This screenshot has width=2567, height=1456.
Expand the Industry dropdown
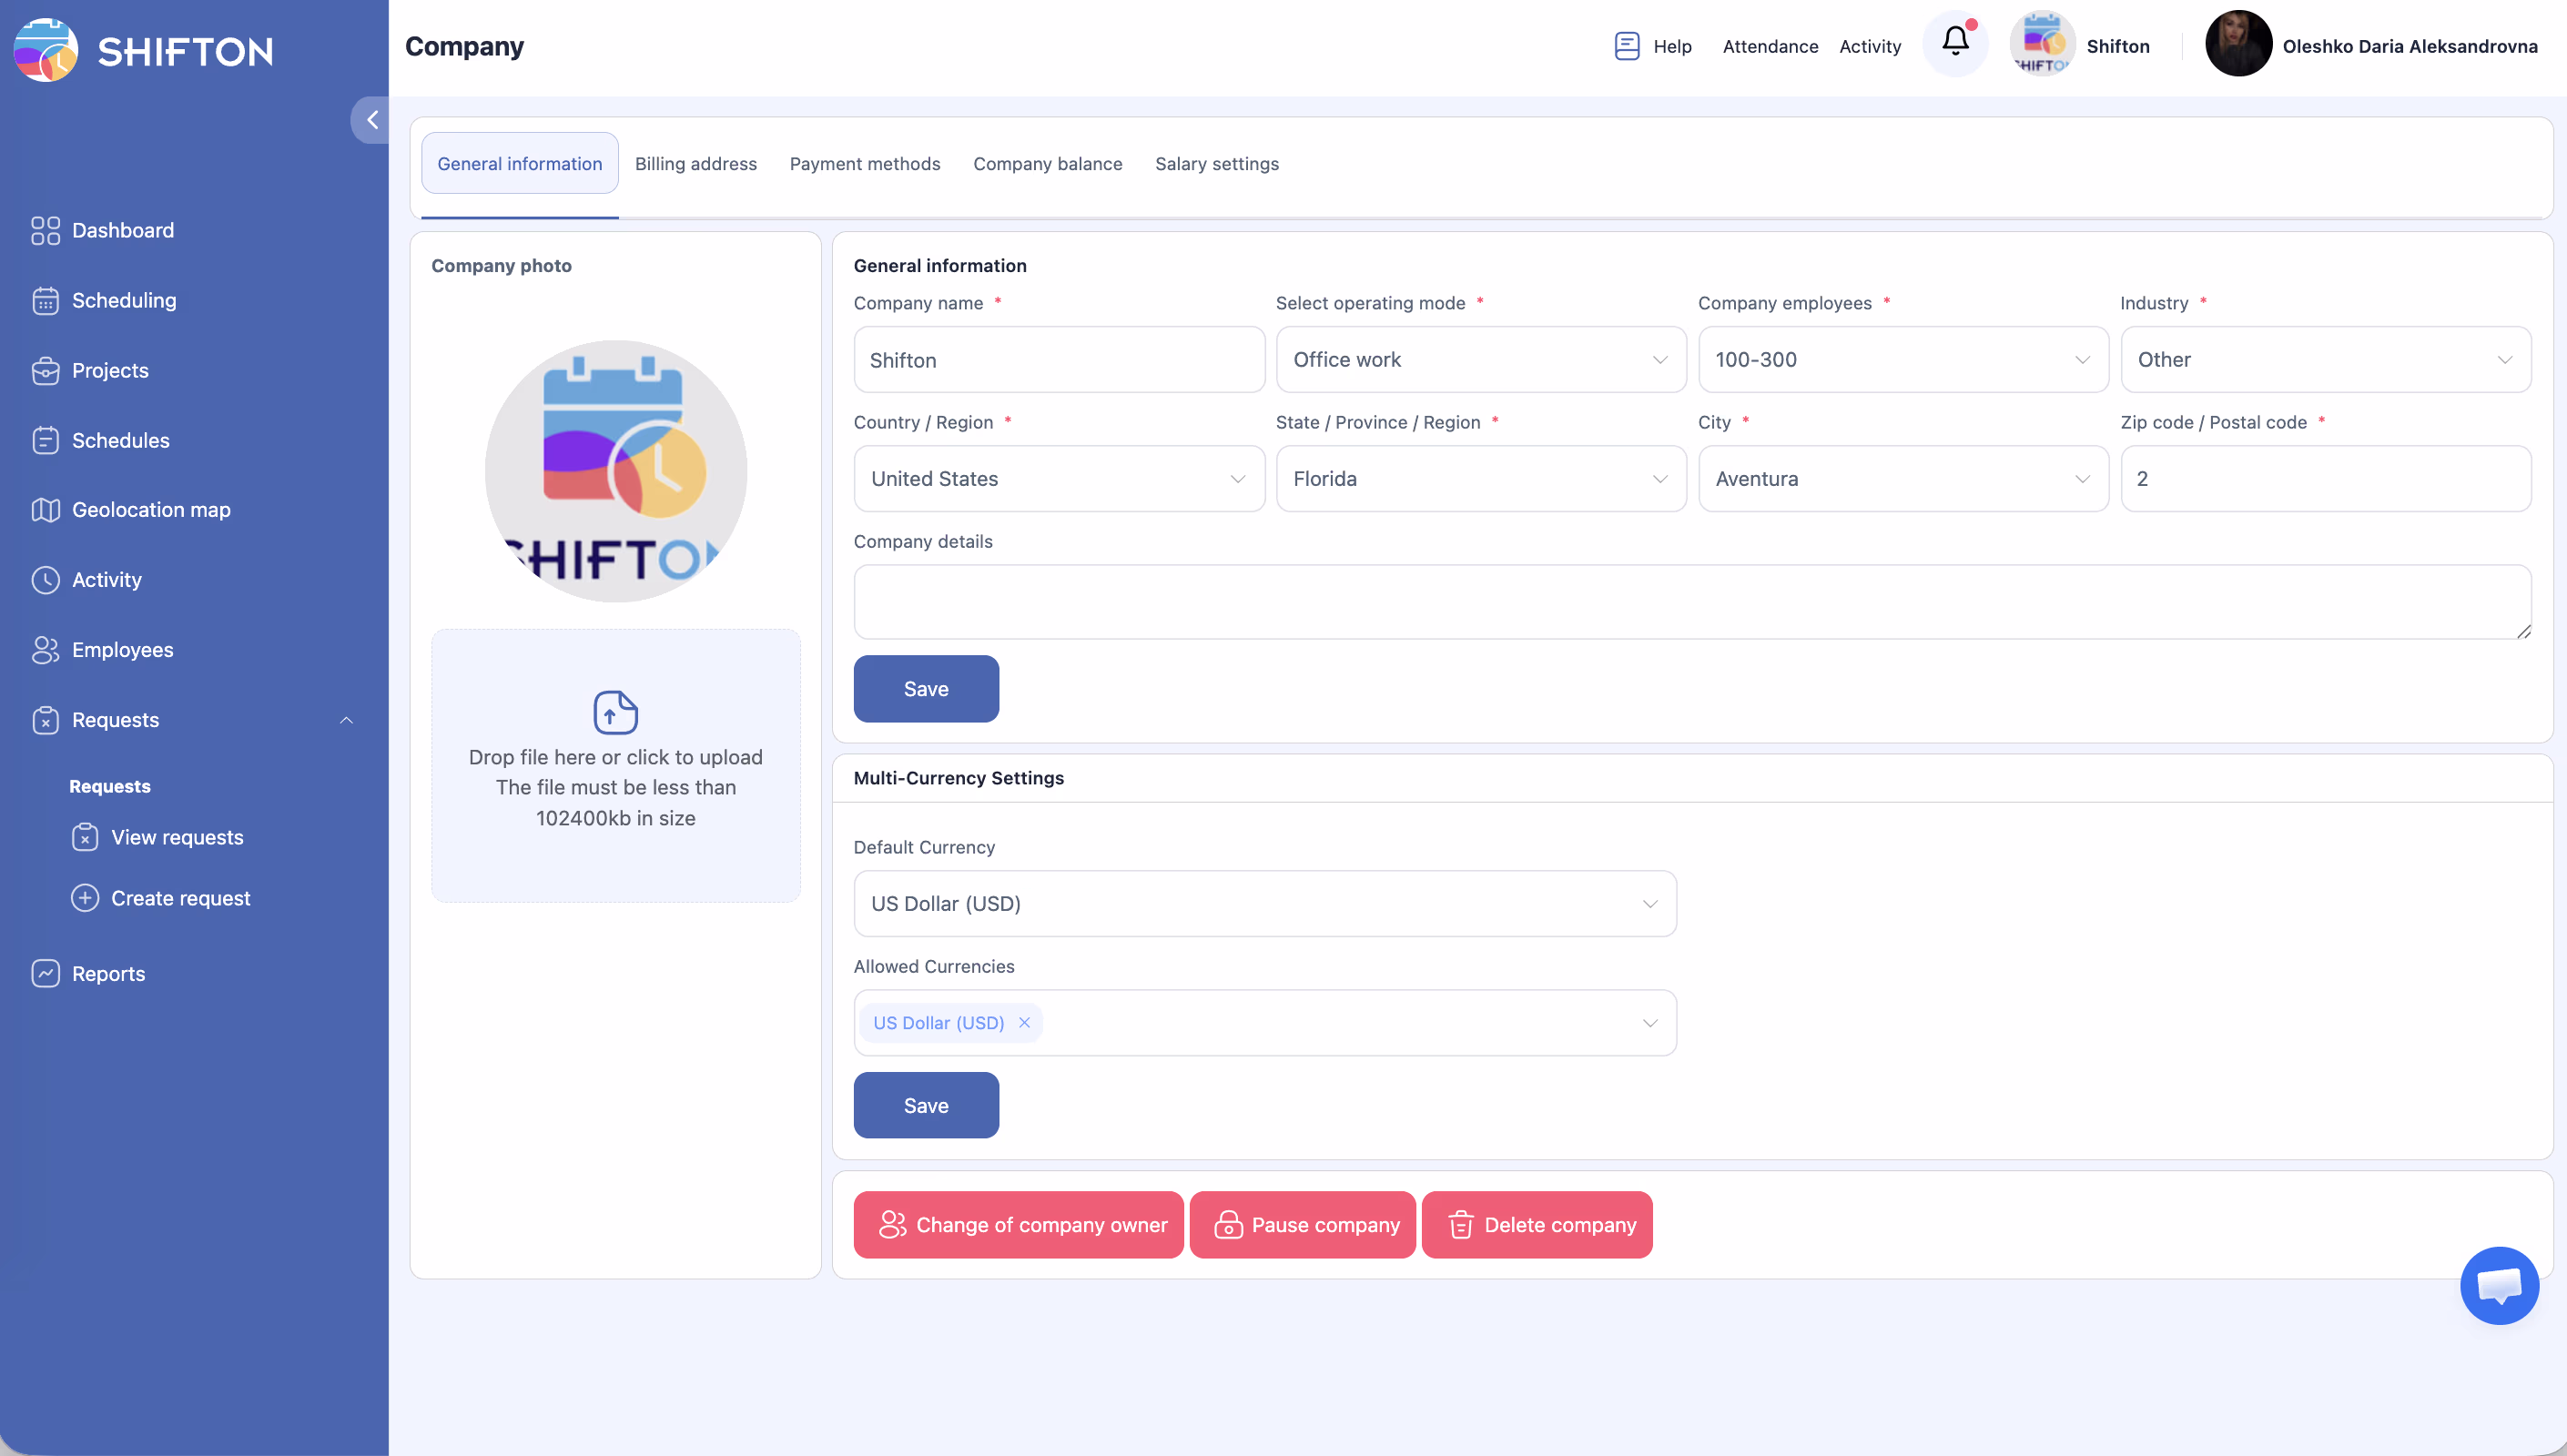click(x=2325, y=359)
